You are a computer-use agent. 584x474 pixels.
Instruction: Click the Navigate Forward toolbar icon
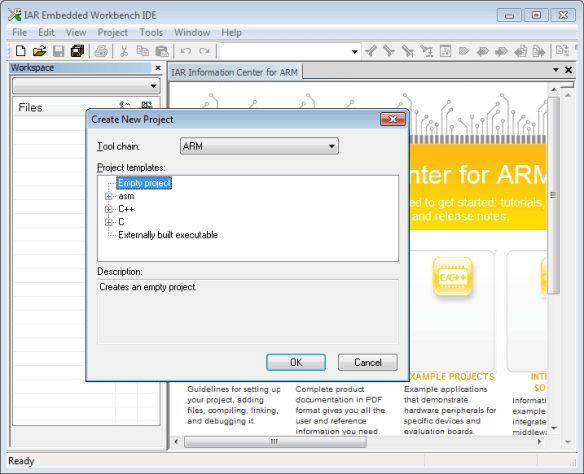click(x=539, y=51)
